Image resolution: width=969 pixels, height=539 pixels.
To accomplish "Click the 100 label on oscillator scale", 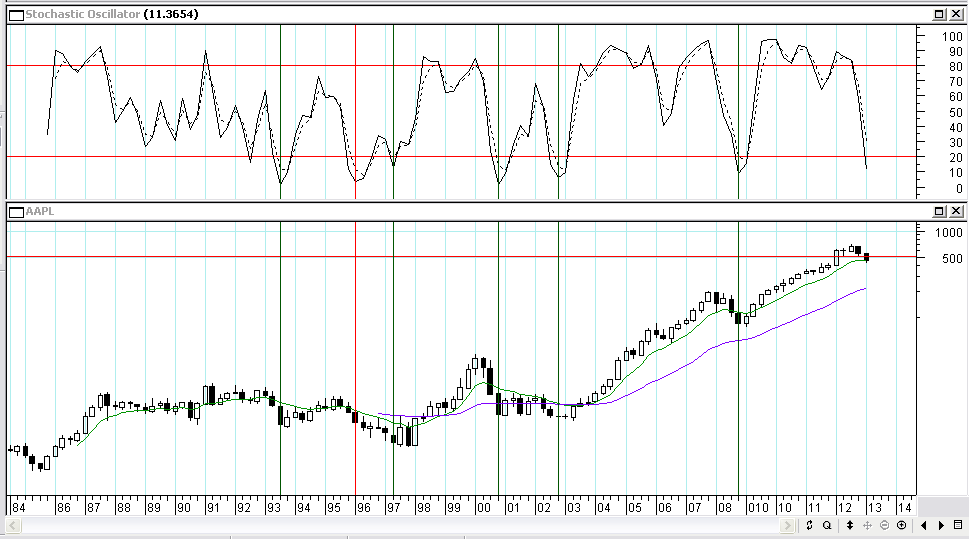I will coord(952,36).
